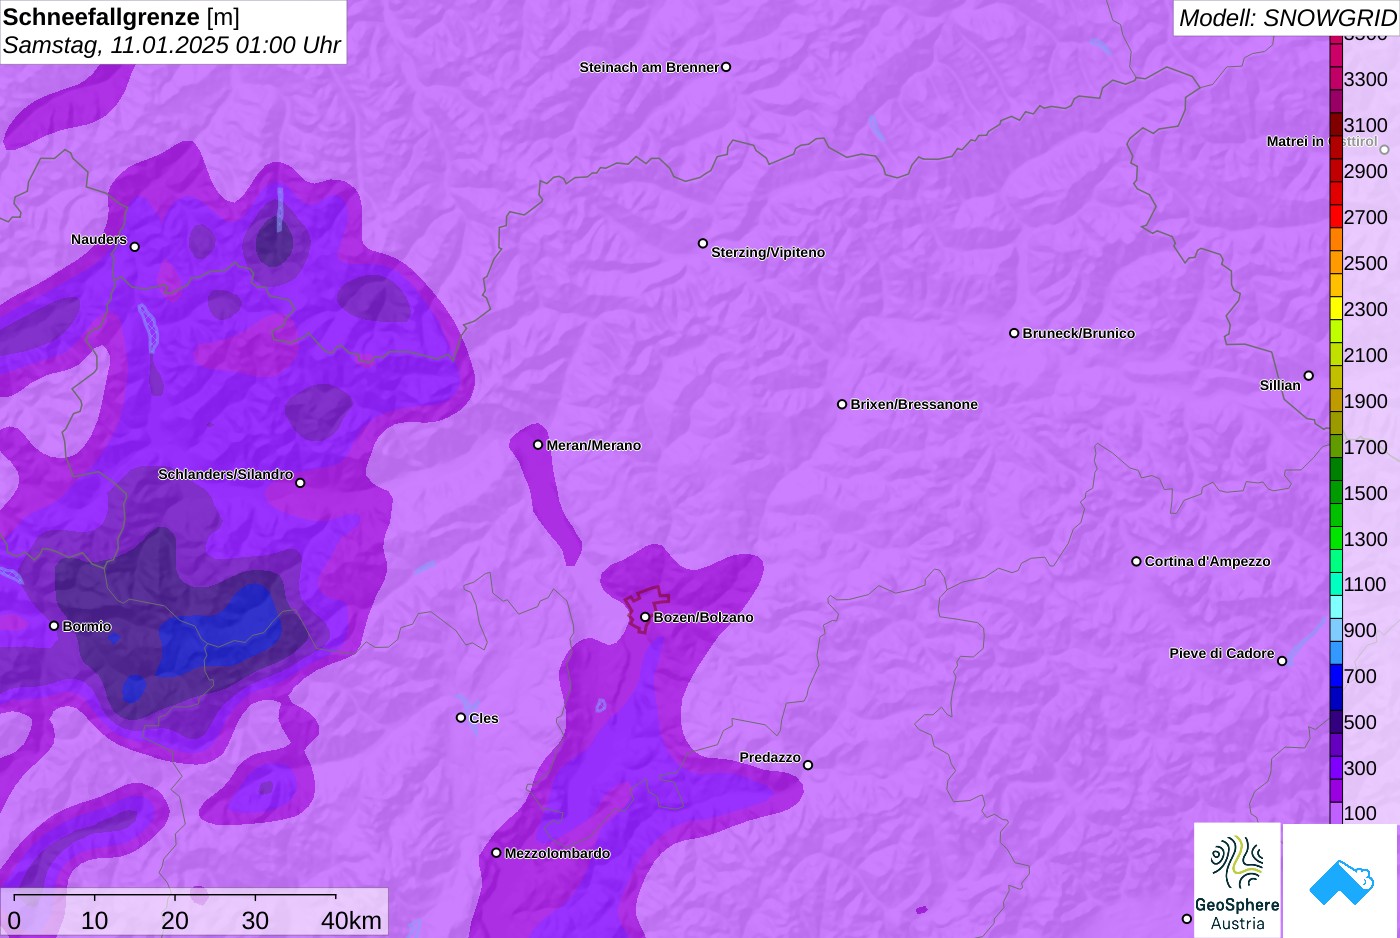Click the Nauders location marker
The width and height of the screenshot is (1400, 938).
[135, 247]
